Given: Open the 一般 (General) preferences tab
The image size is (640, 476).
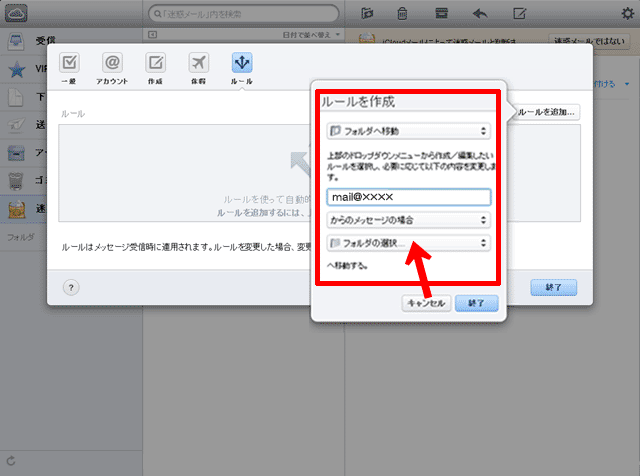Looking at the screenshot, I should point(70,66).
